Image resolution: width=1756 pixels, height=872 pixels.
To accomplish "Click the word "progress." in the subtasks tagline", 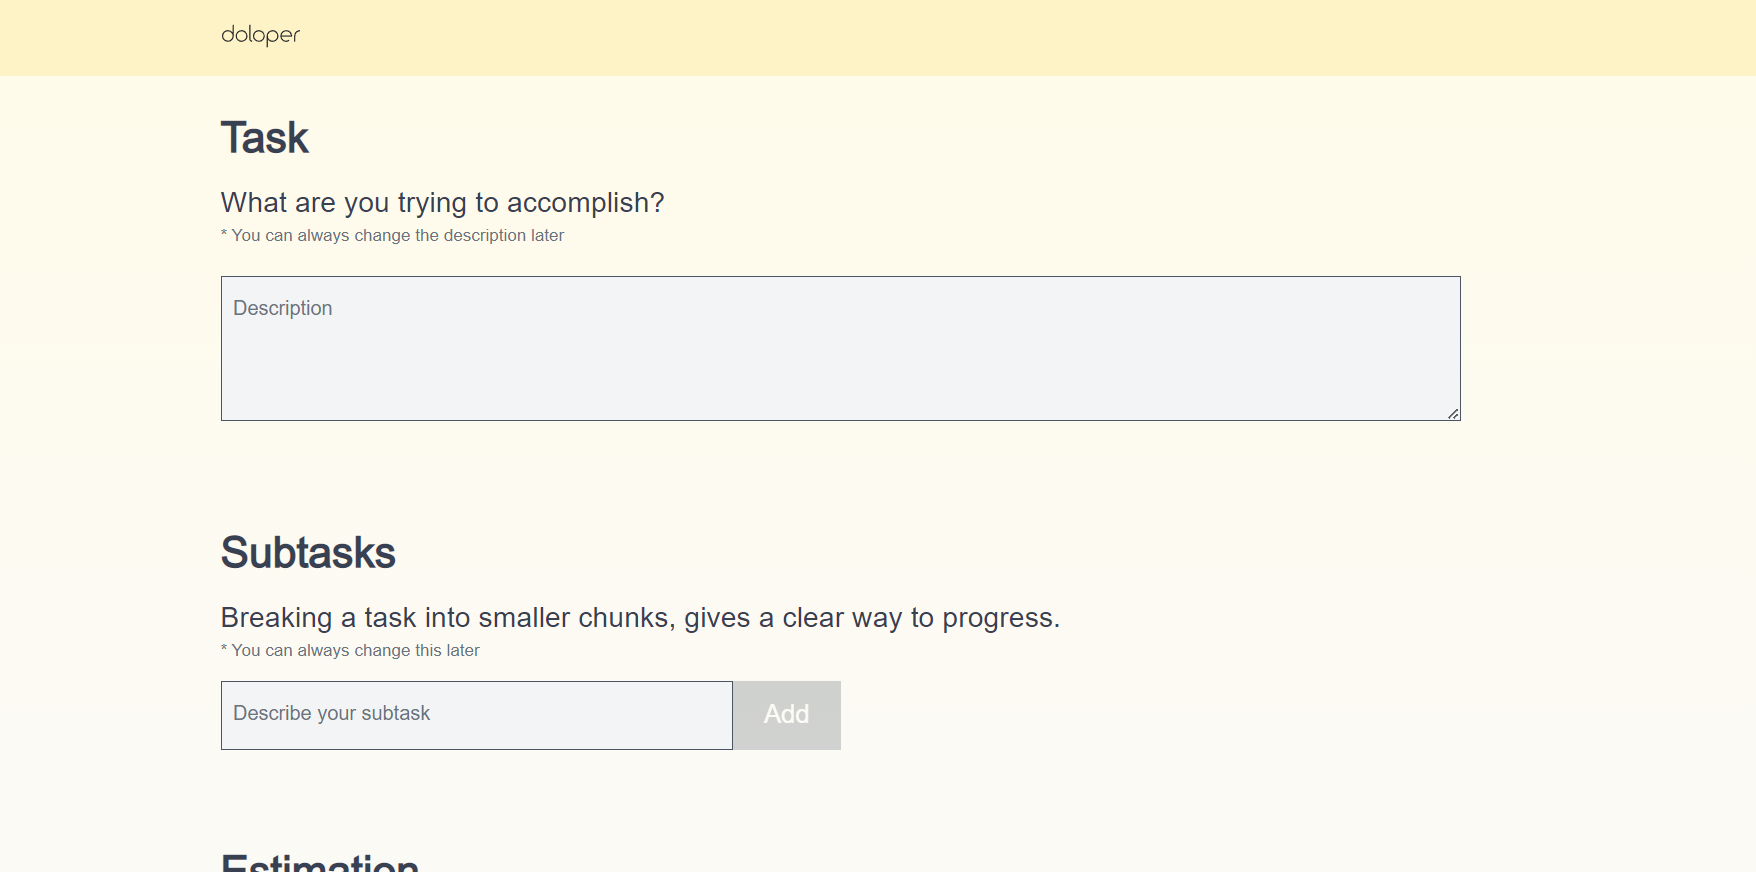I will tap(1001, 618).
